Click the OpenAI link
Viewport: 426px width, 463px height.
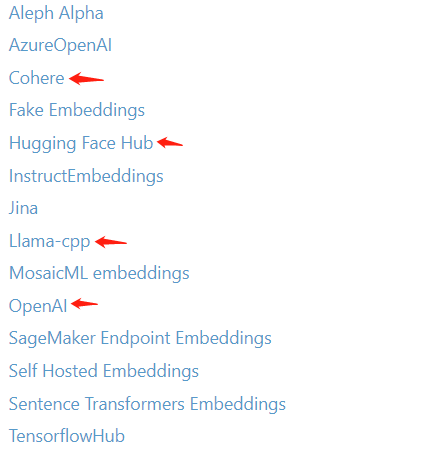coord(38,306)
